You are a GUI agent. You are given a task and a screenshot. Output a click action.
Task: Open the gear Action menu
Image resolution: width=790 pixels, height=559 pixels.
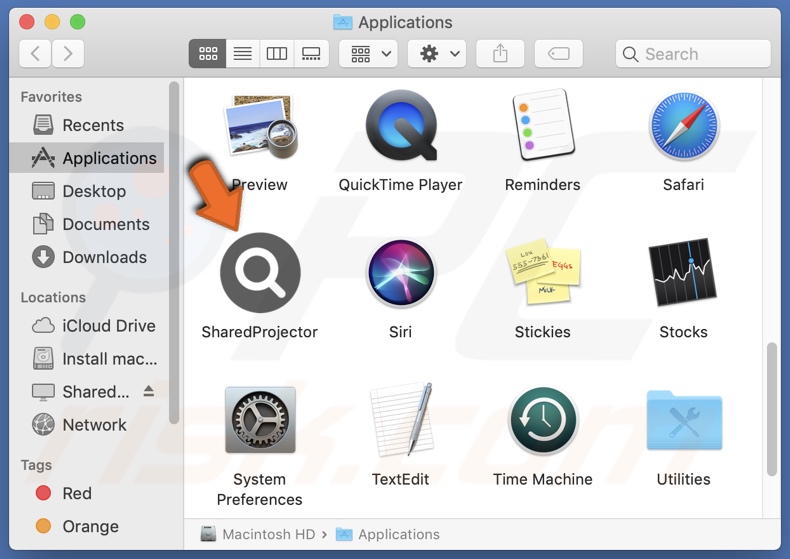click(x=437, y=53)
